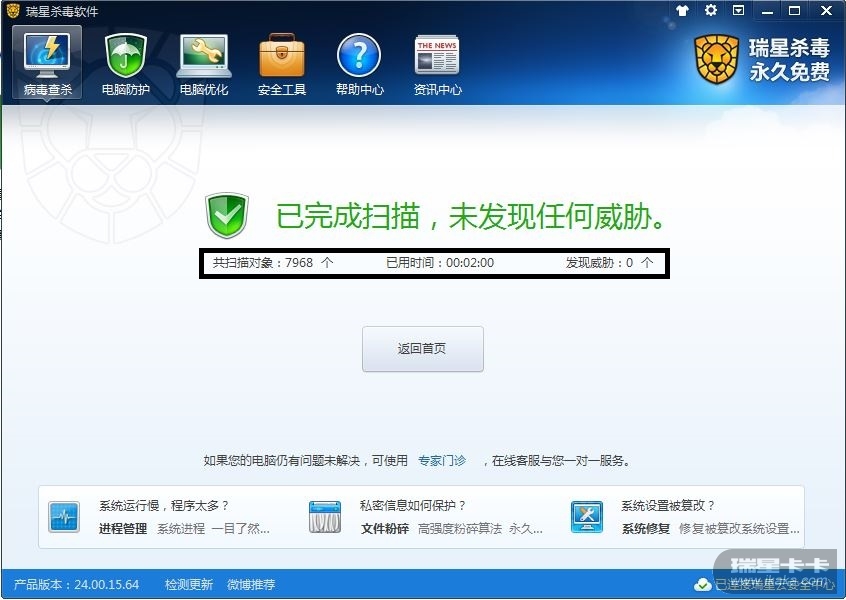
Task: Click the Rising lion logo at top right
Action: click(x=716, y=59)
